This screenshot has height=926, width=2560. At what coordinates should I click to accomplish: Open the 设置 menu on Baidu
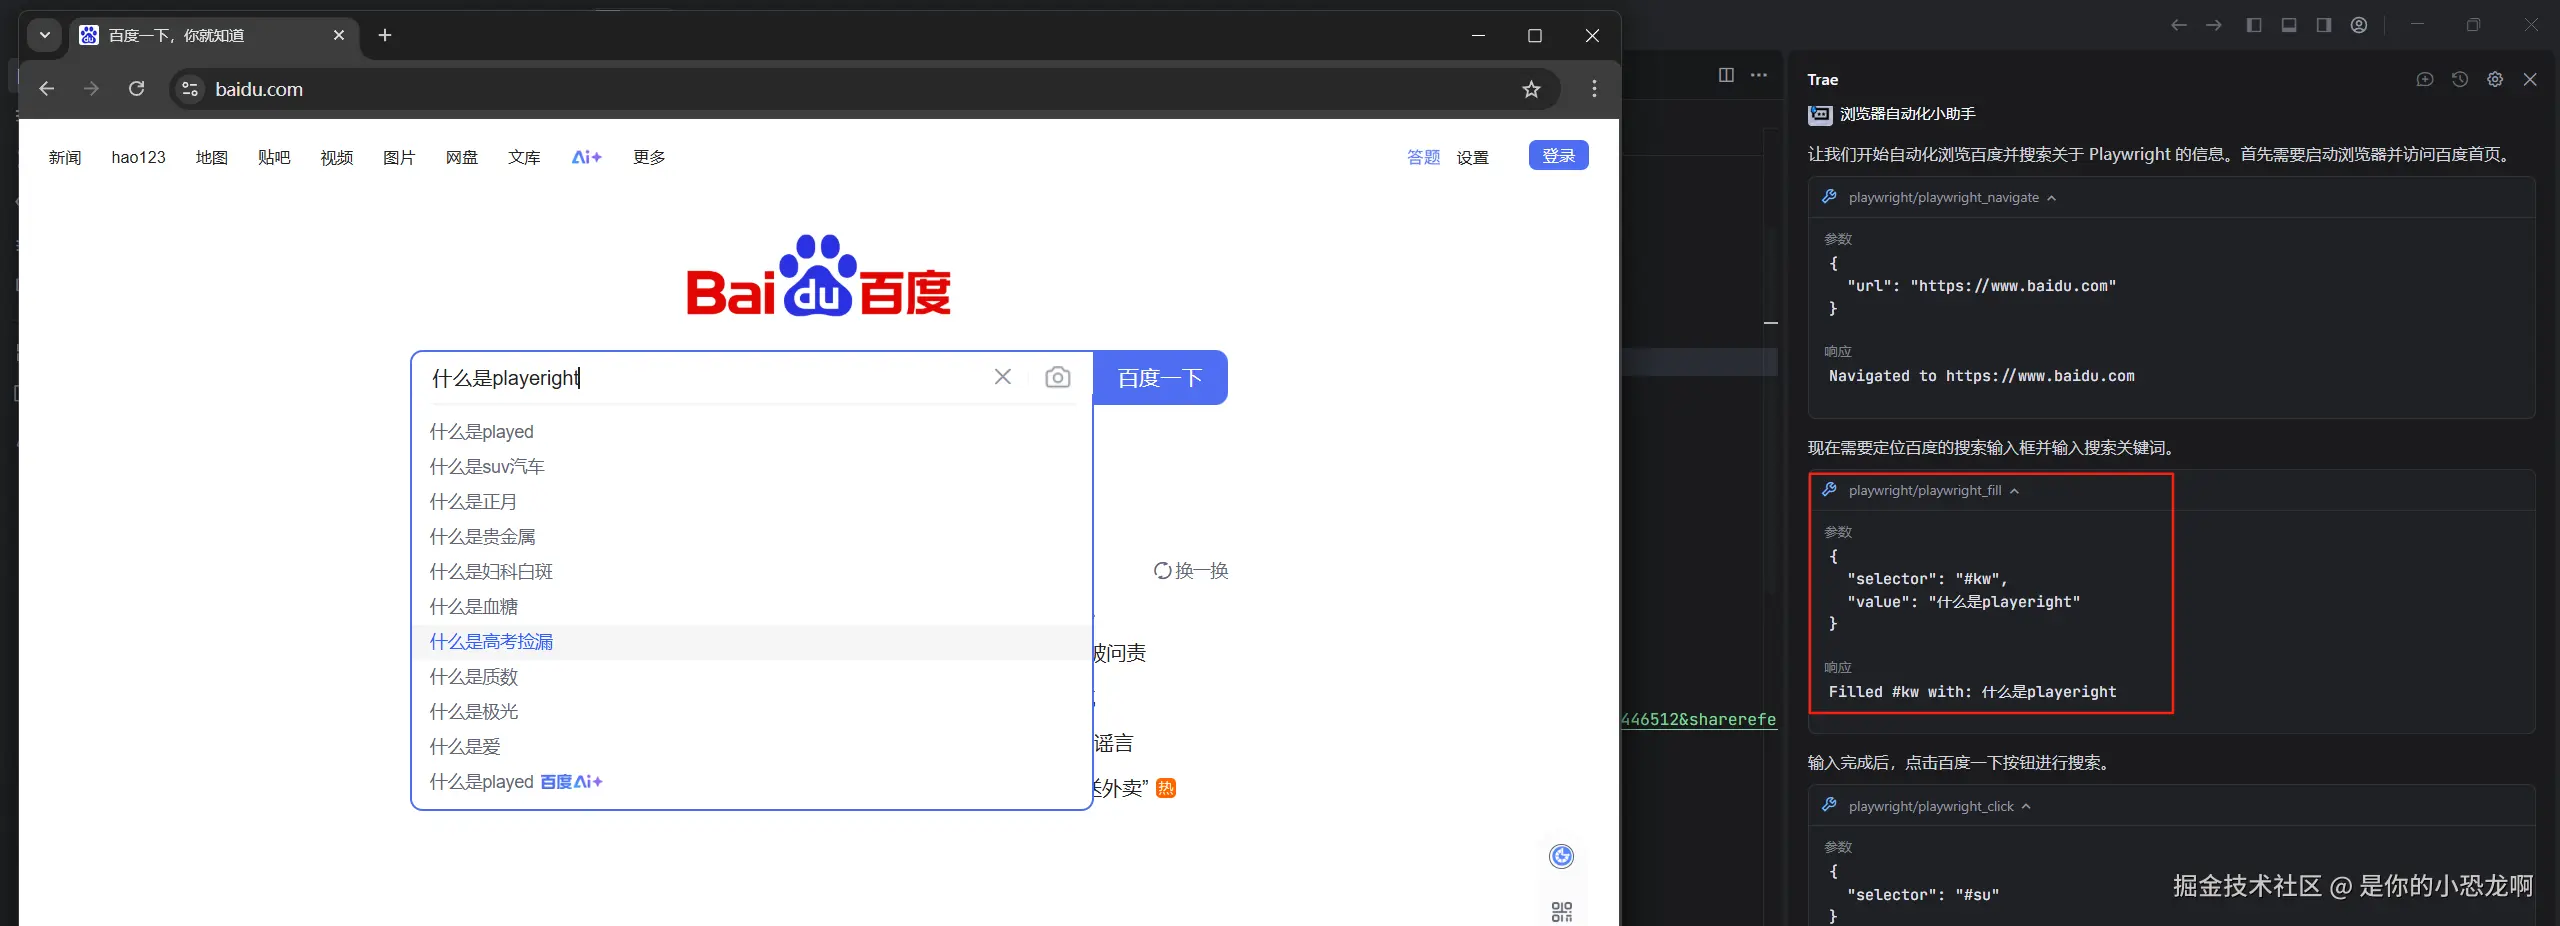coord(1473,157)
